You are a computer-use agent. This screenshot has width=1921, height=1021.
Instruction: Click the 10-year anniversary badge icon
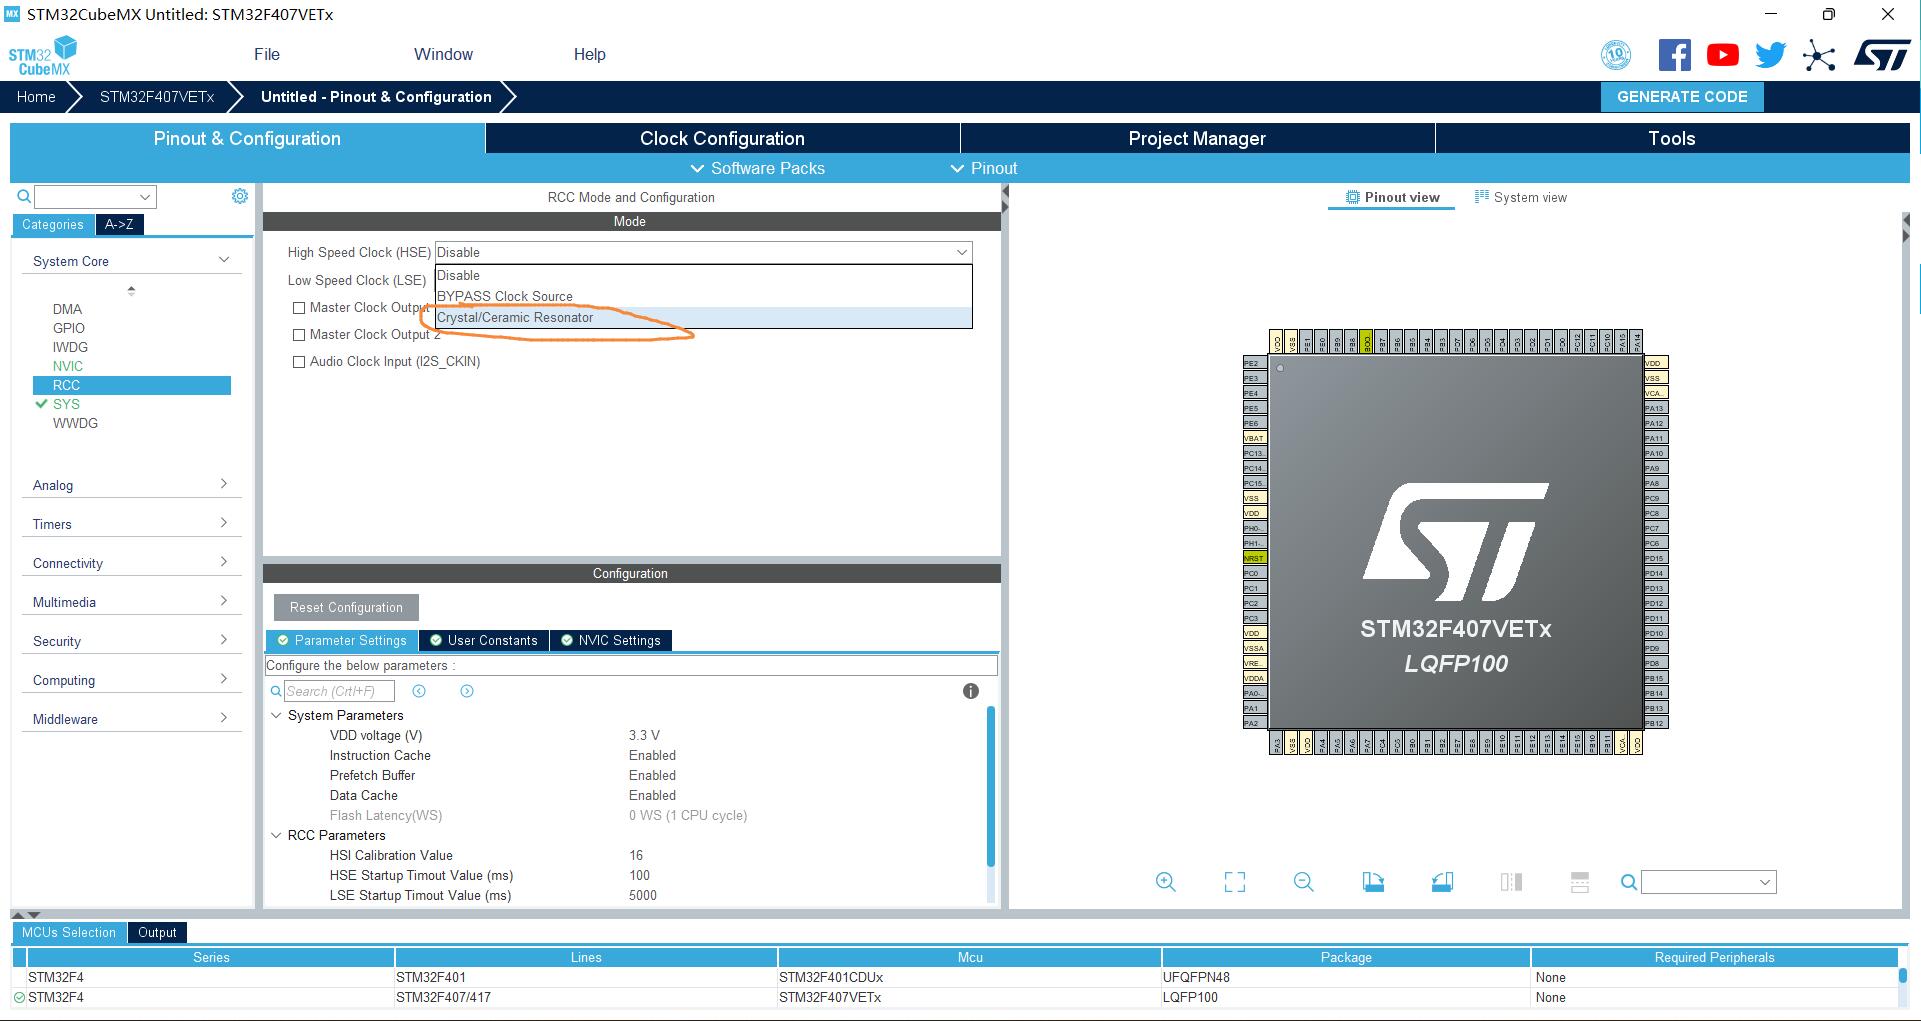click(x=1616, y=55)
